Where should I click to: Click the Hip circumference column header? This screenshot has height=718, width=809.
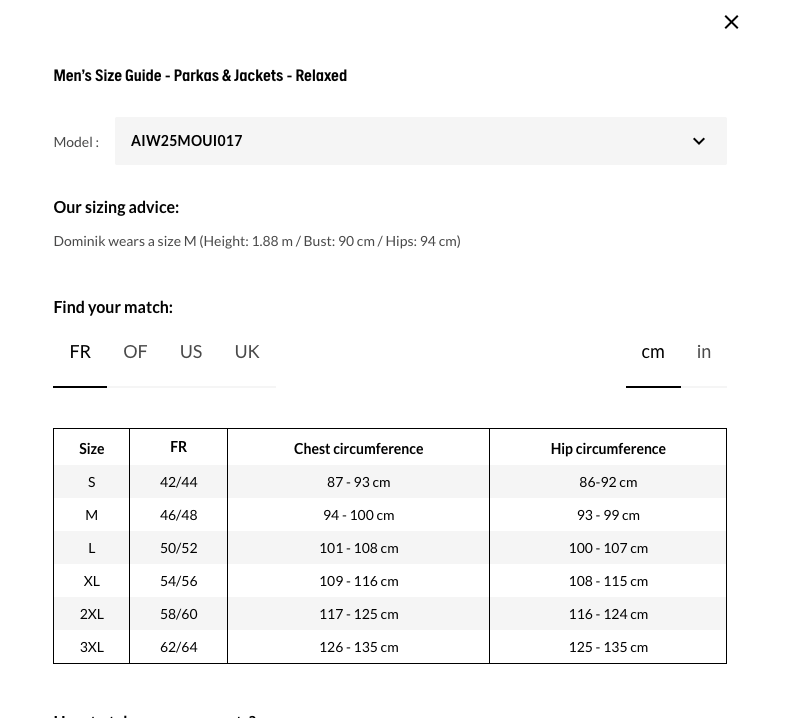pos(607,449)
